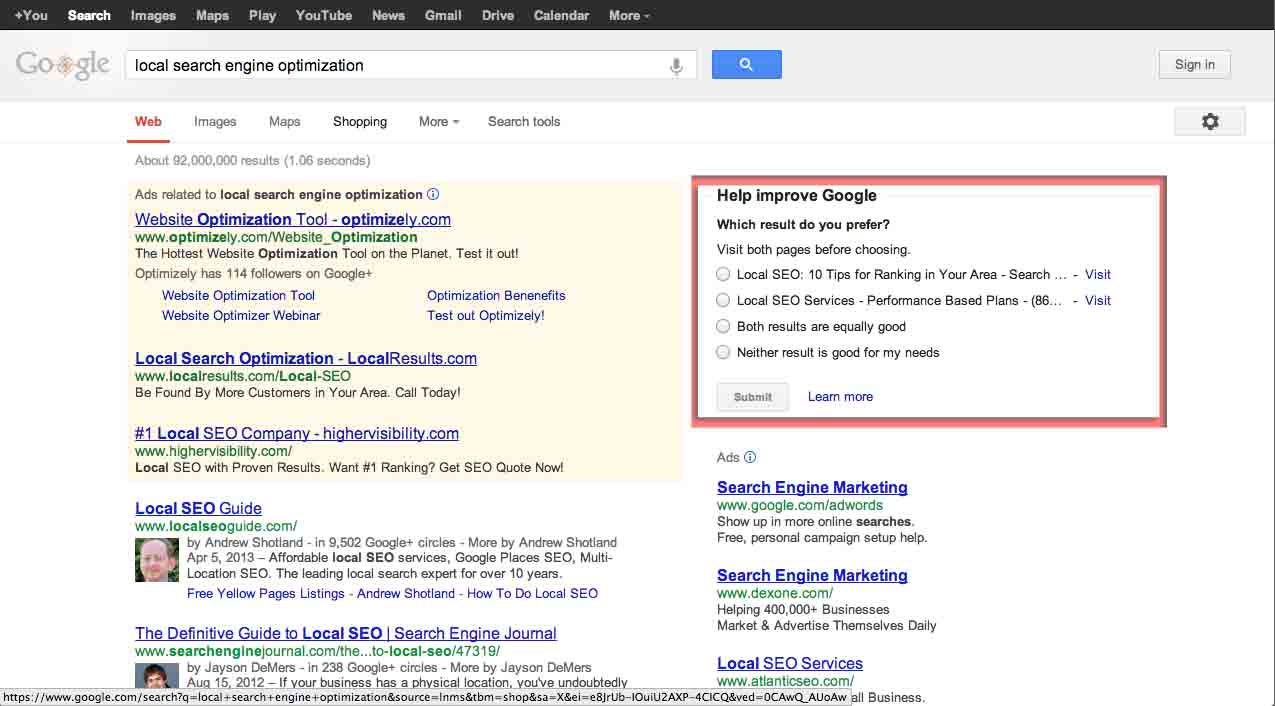
Task: Click 'More by Andrew Shotland' link
Action: tap(543, 542)
